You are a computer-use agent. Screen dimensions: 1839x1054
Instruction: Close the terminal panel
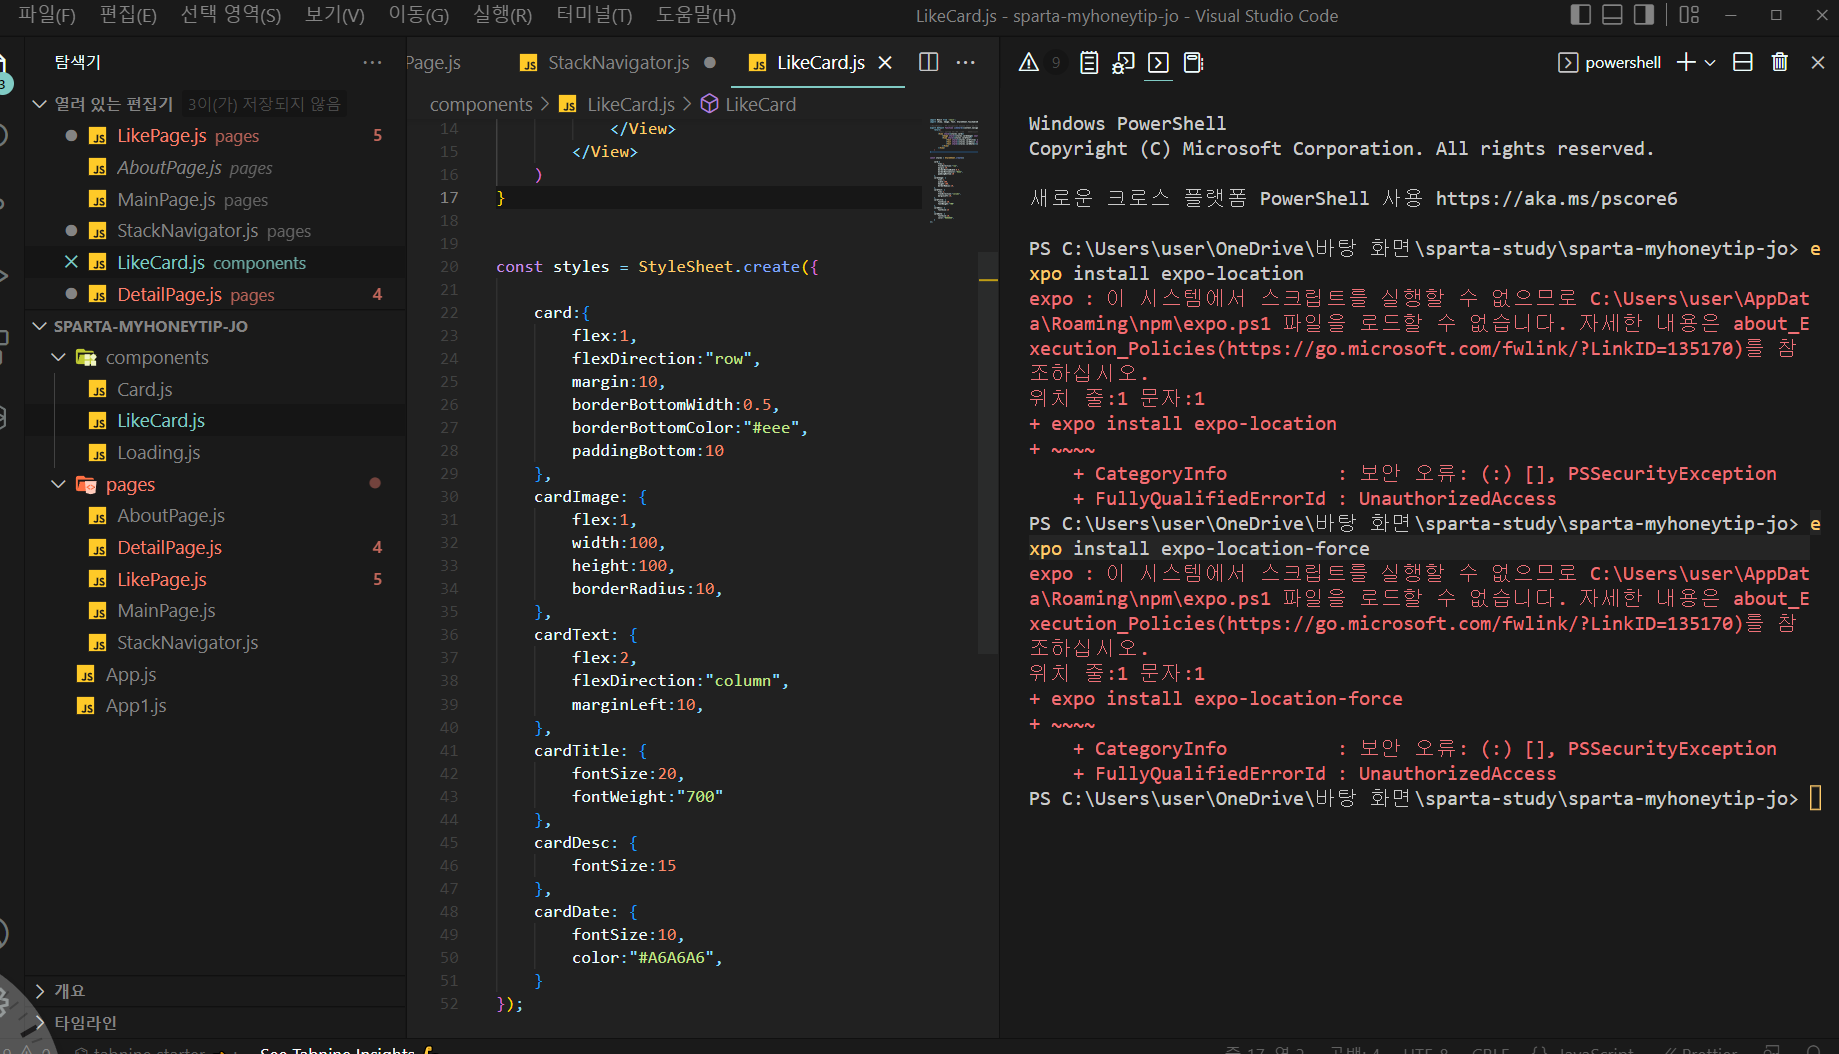coord(1818,62)
